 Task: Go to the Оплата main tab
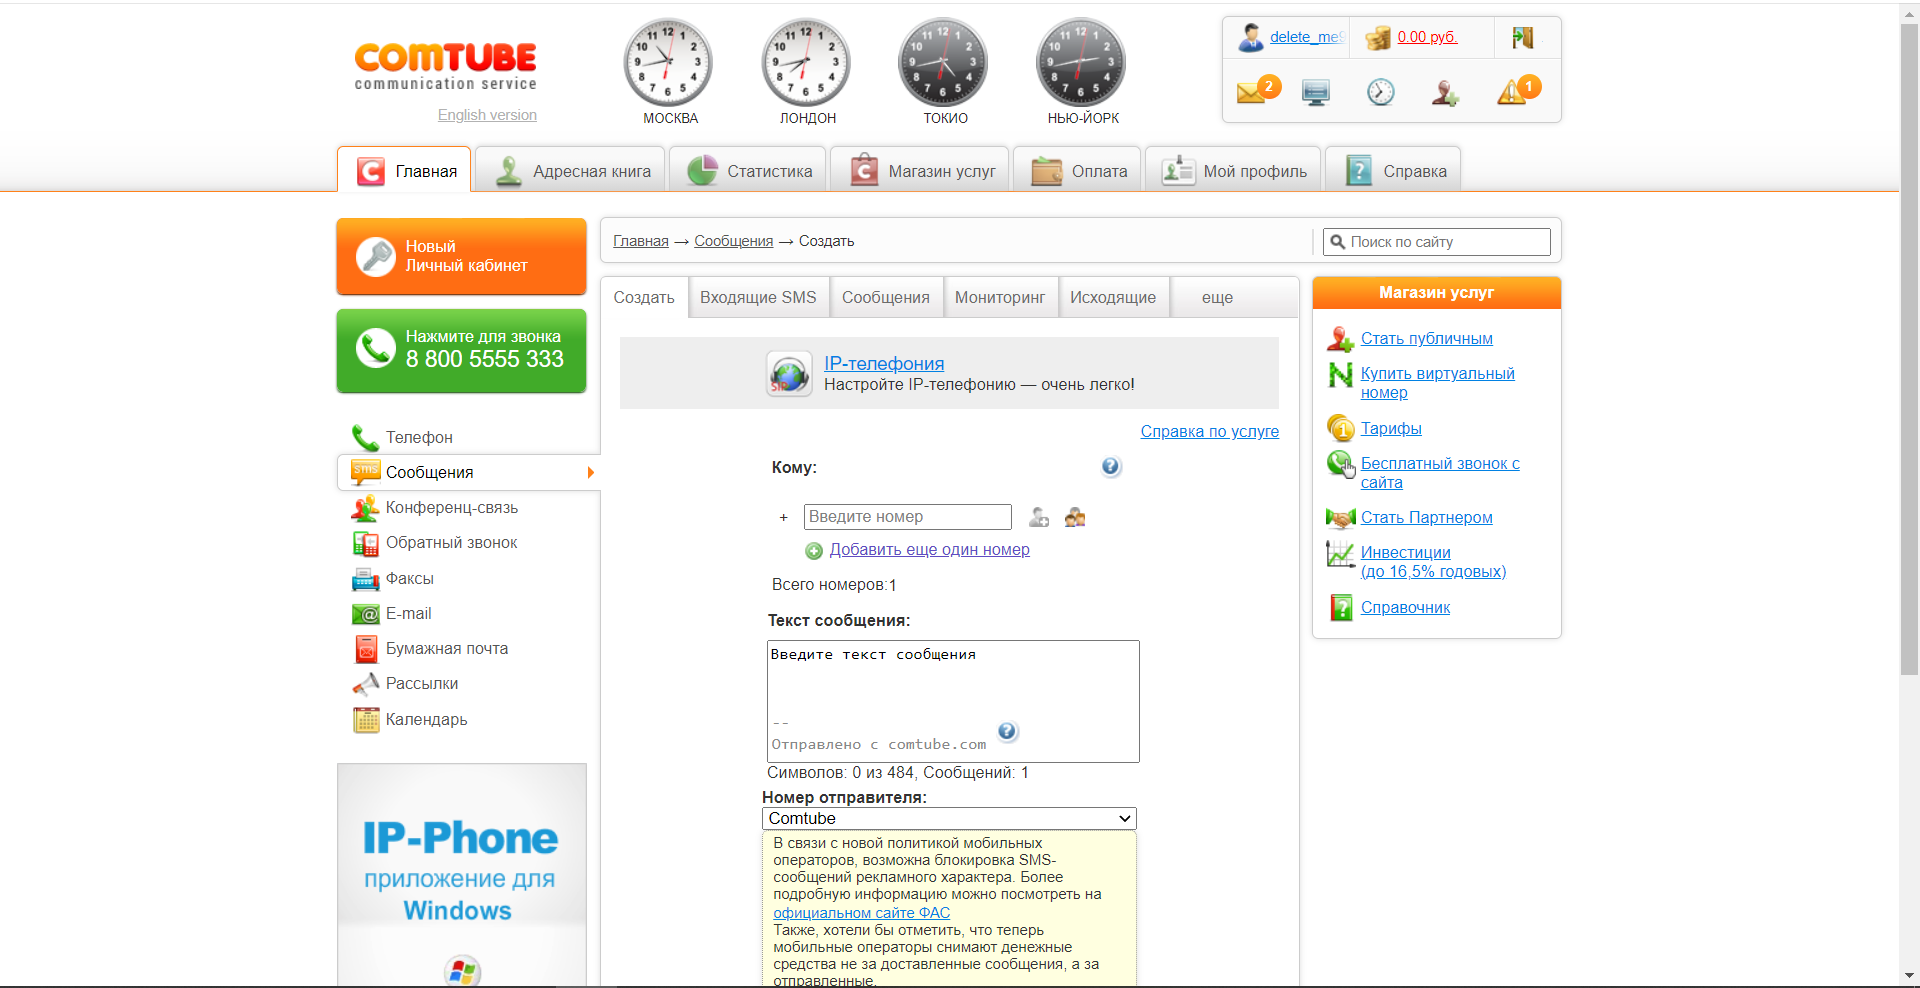1078,170
